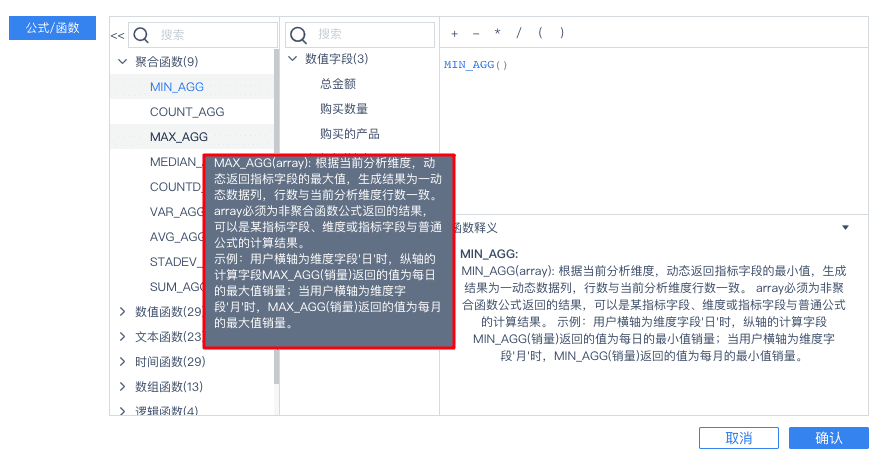Collapse the 聚合函数(9) group
This screenshot has width=882, height=455.
point(122,61)
